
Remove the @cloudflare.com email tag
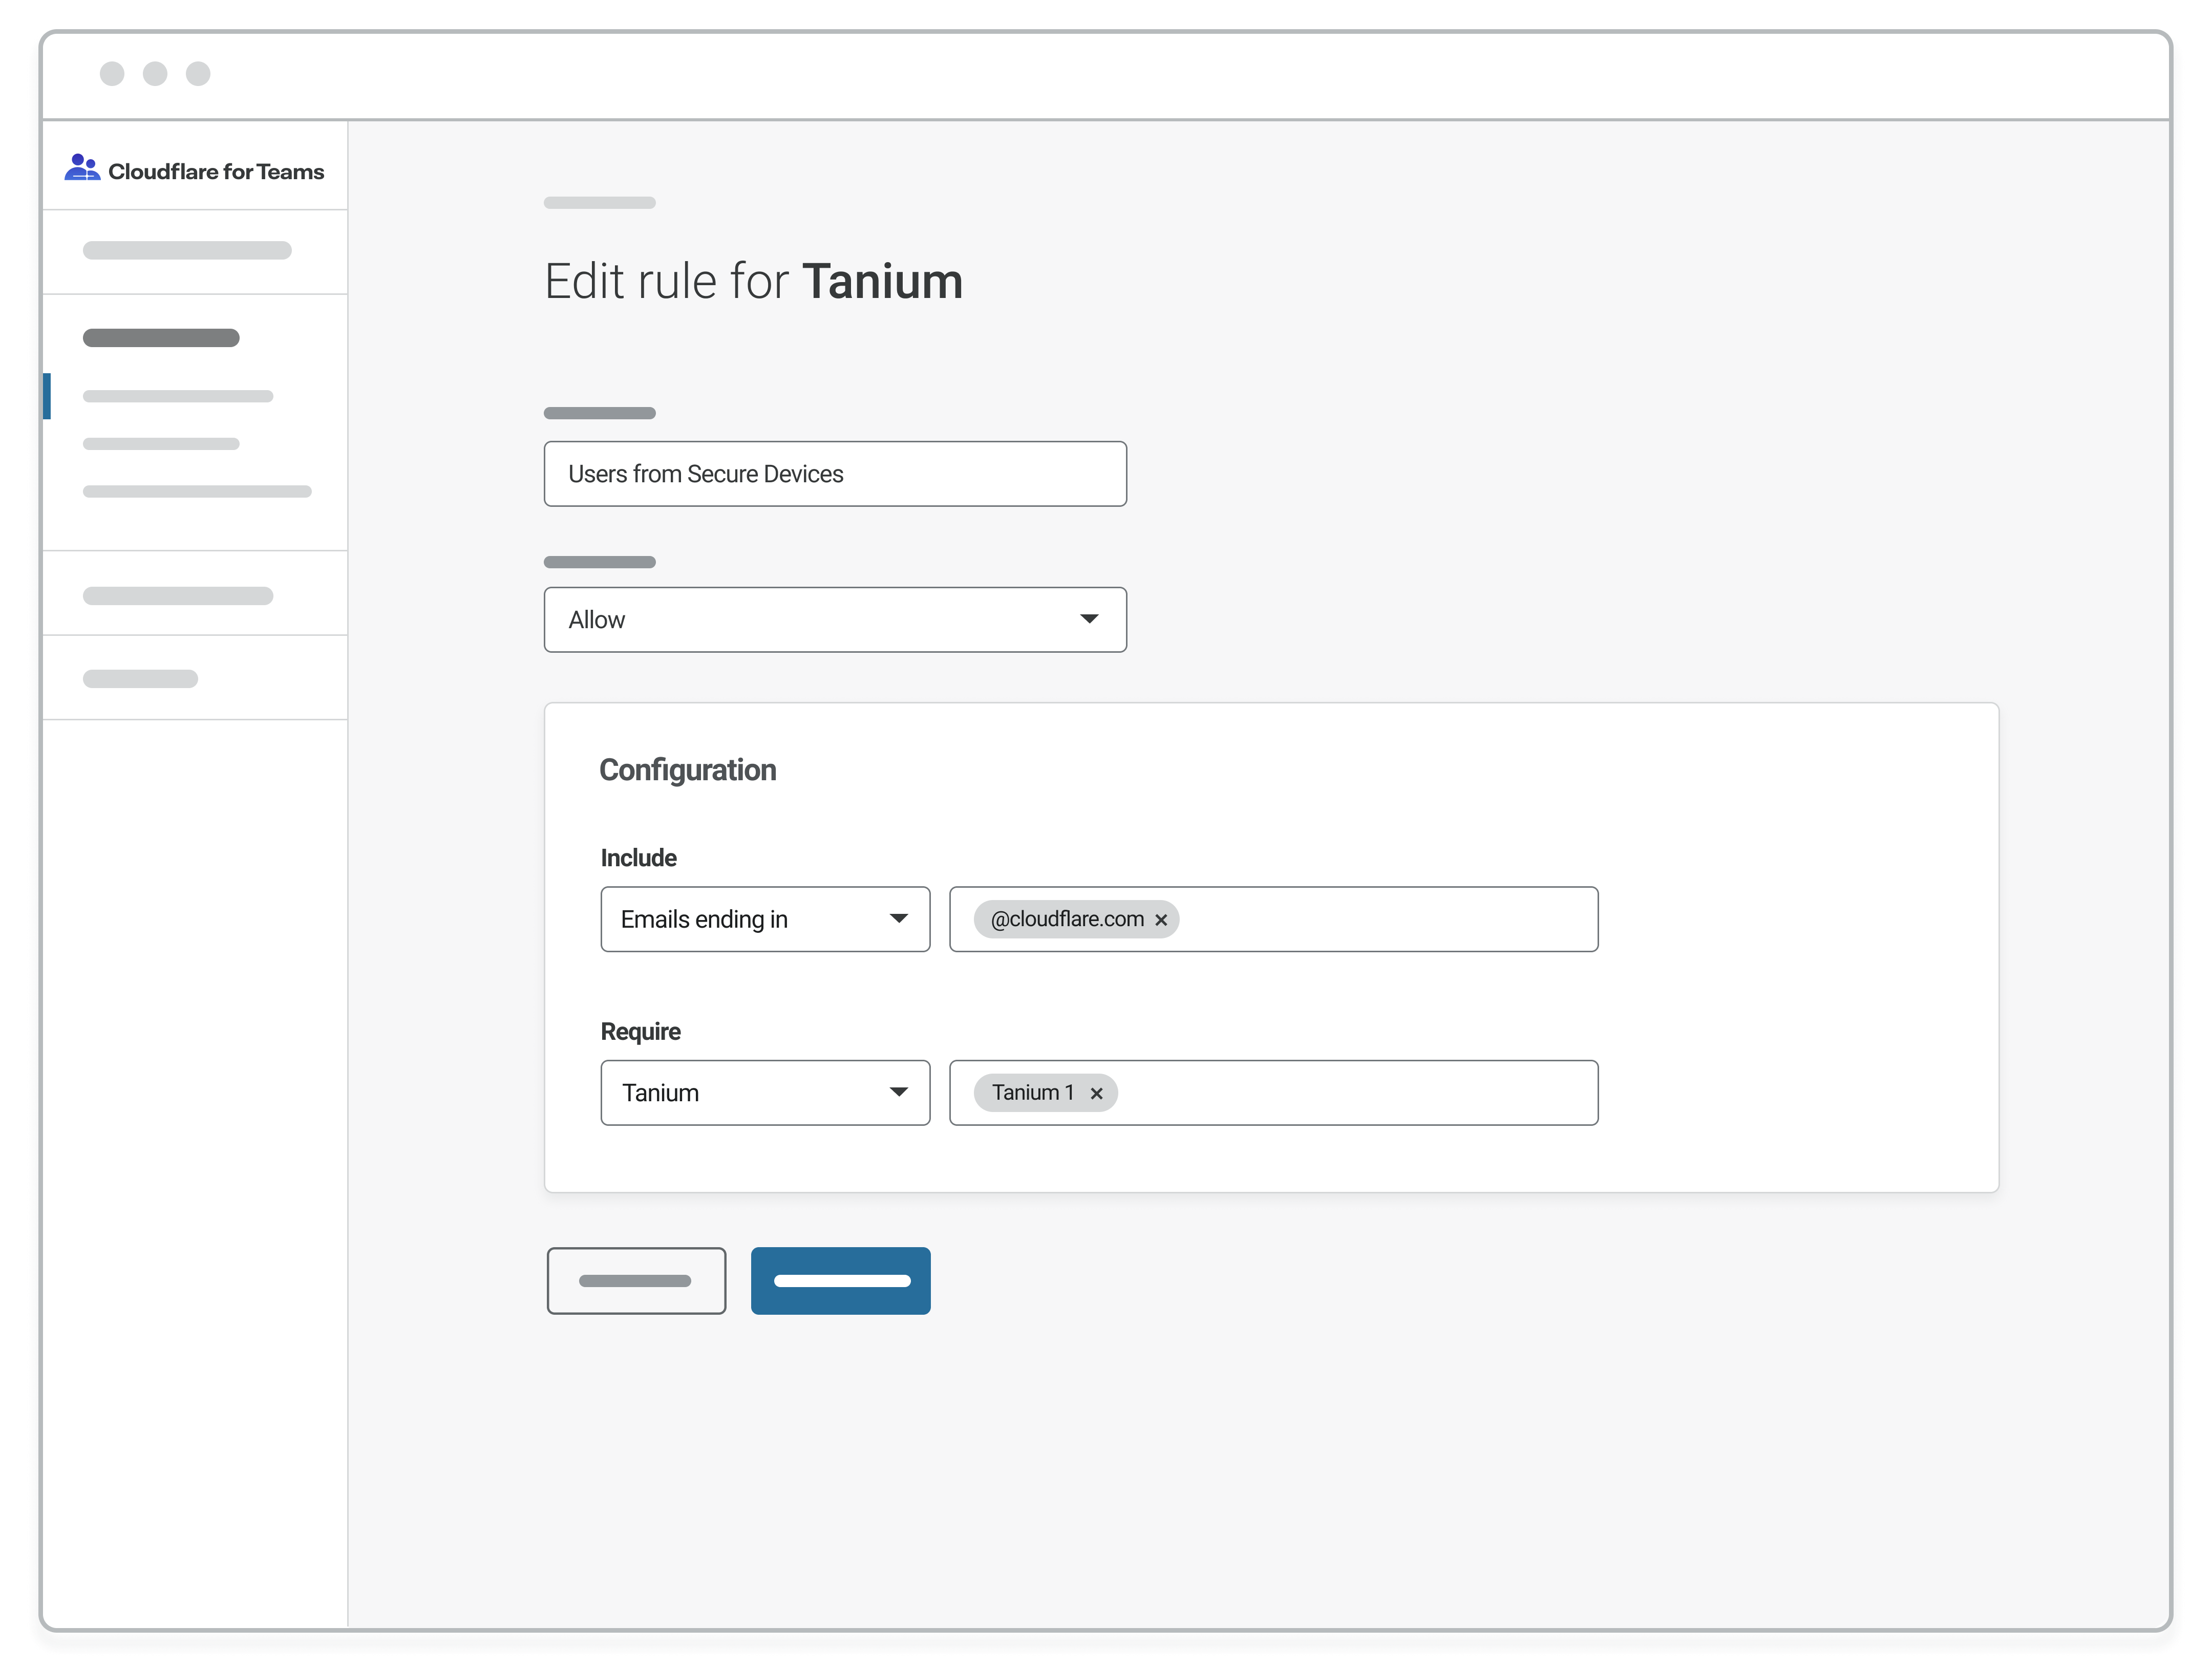click(x=1161, y=919)
